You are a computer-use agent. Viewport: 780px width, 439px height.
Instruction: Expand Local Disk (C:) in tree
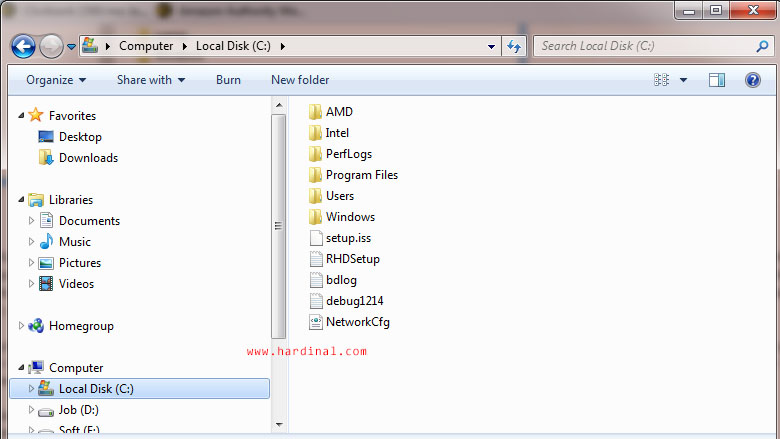[x=31, y=388]
